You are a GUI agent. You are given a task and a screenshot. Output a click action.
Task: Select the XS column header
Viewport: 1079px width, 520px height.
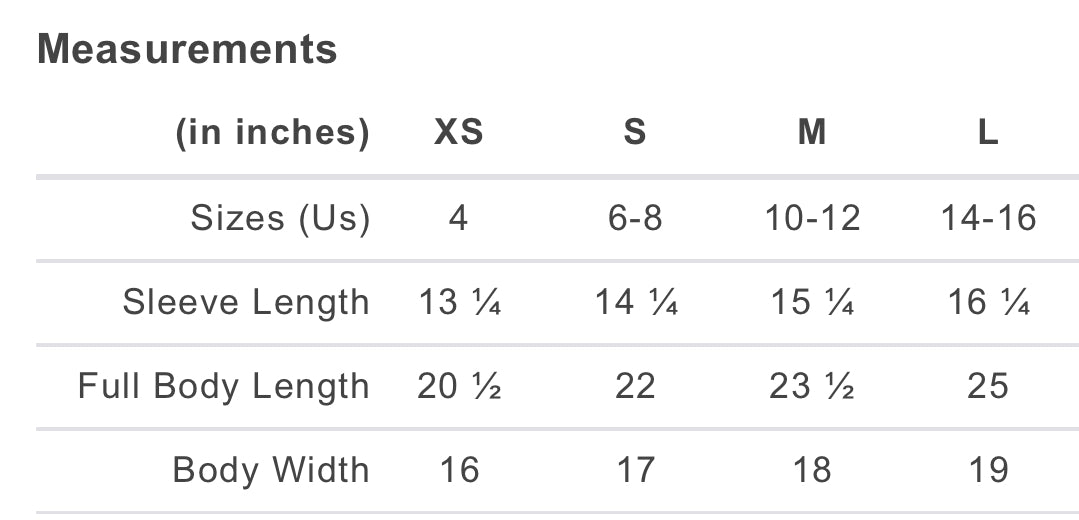click(459, 132)
